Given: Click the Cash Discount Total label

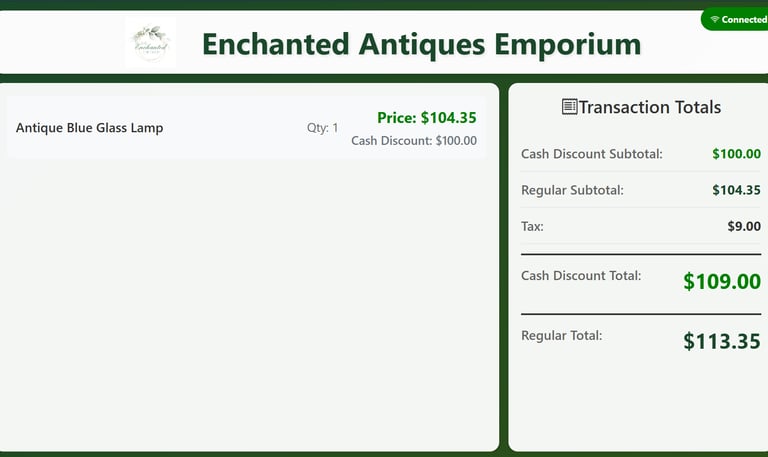Looking at the screenshot, I should [581, 276].
